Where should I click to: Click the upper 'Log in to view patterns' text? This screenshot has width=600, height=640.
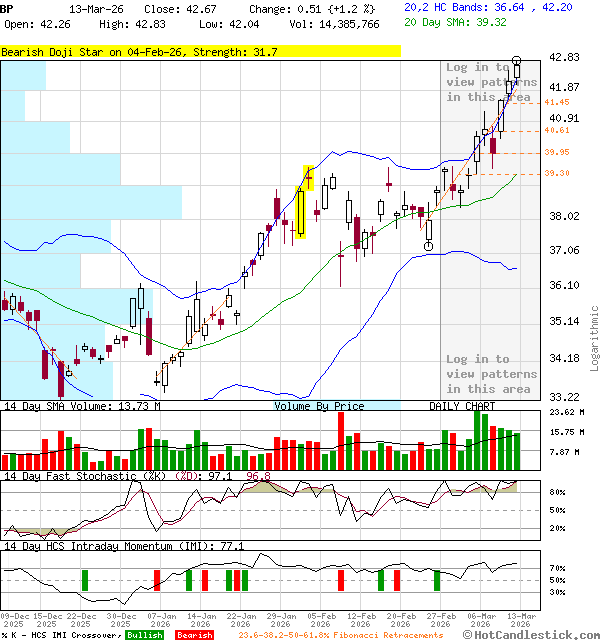tap(491, 82)
